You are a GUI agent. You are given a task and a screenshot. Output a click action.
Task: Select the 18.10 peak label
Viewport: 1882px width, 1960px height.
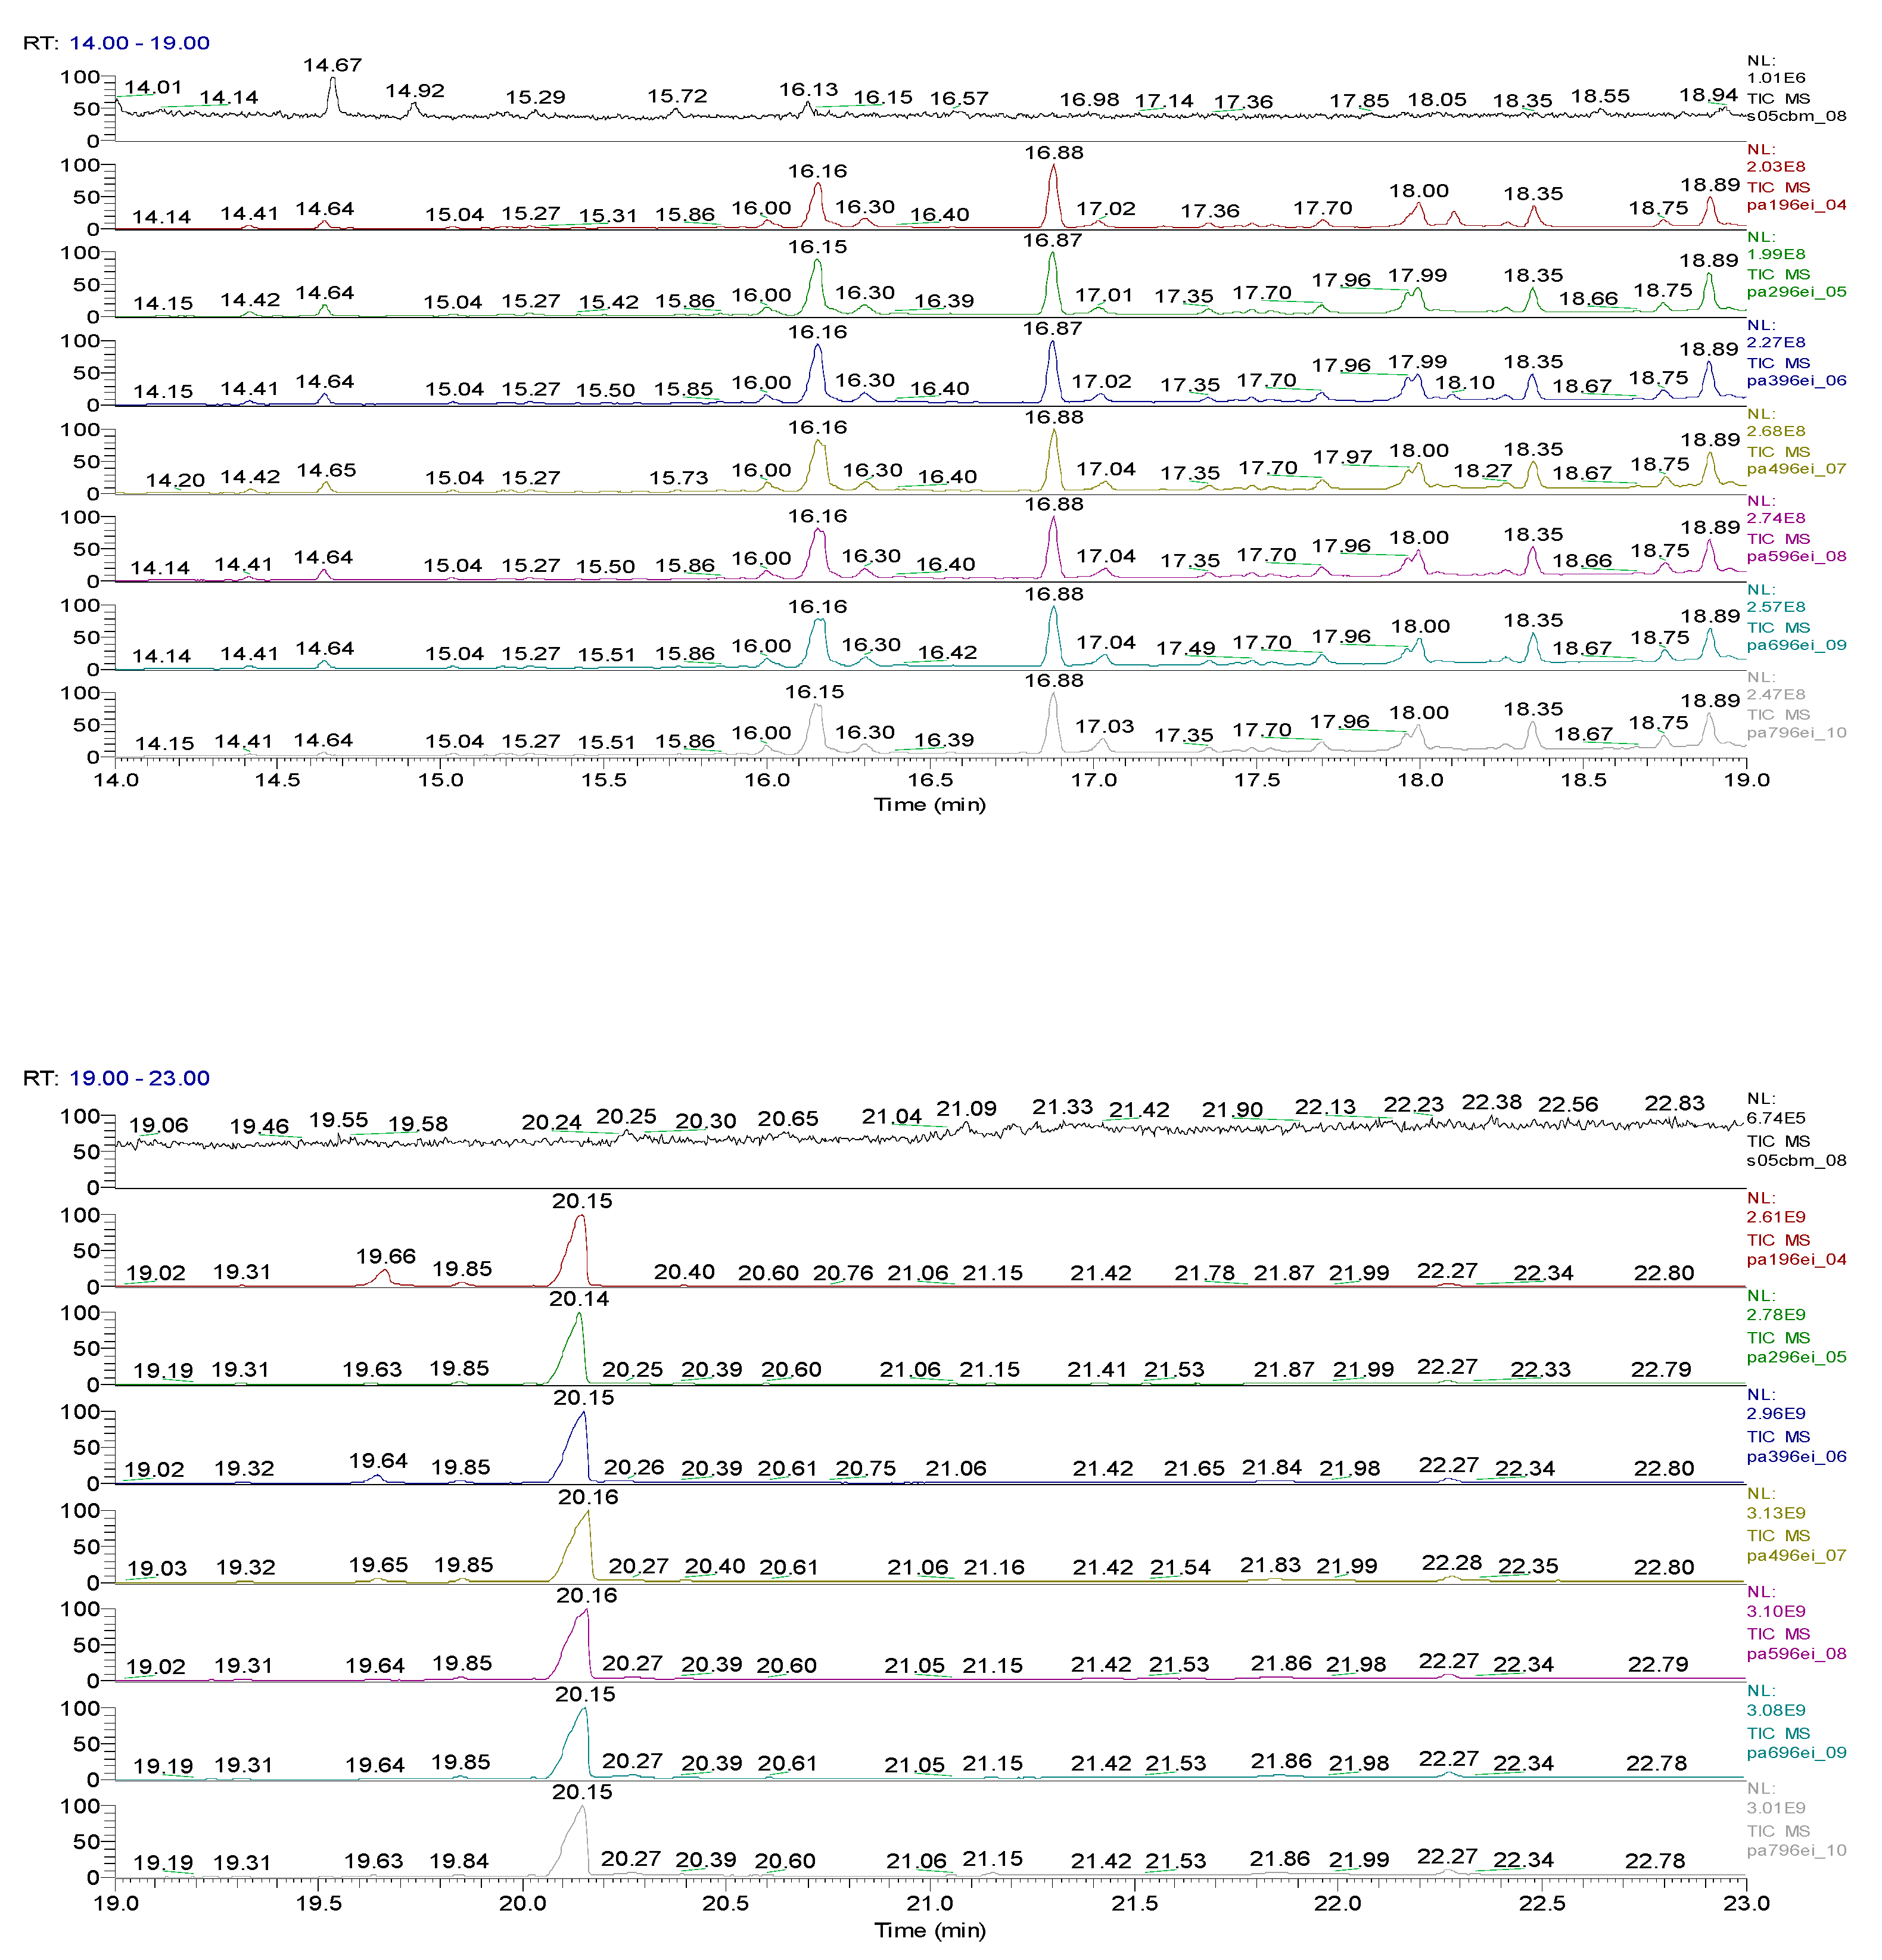pos(1465,383)
